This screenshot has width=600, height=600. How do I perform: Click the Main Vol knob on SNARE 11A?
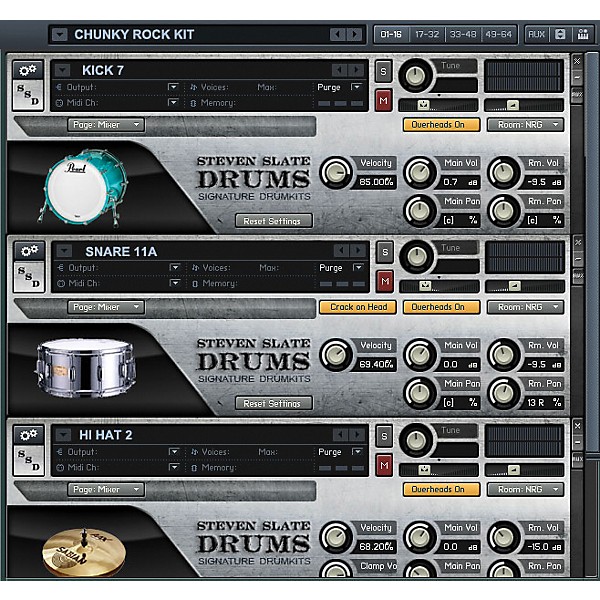pos(420,355)
